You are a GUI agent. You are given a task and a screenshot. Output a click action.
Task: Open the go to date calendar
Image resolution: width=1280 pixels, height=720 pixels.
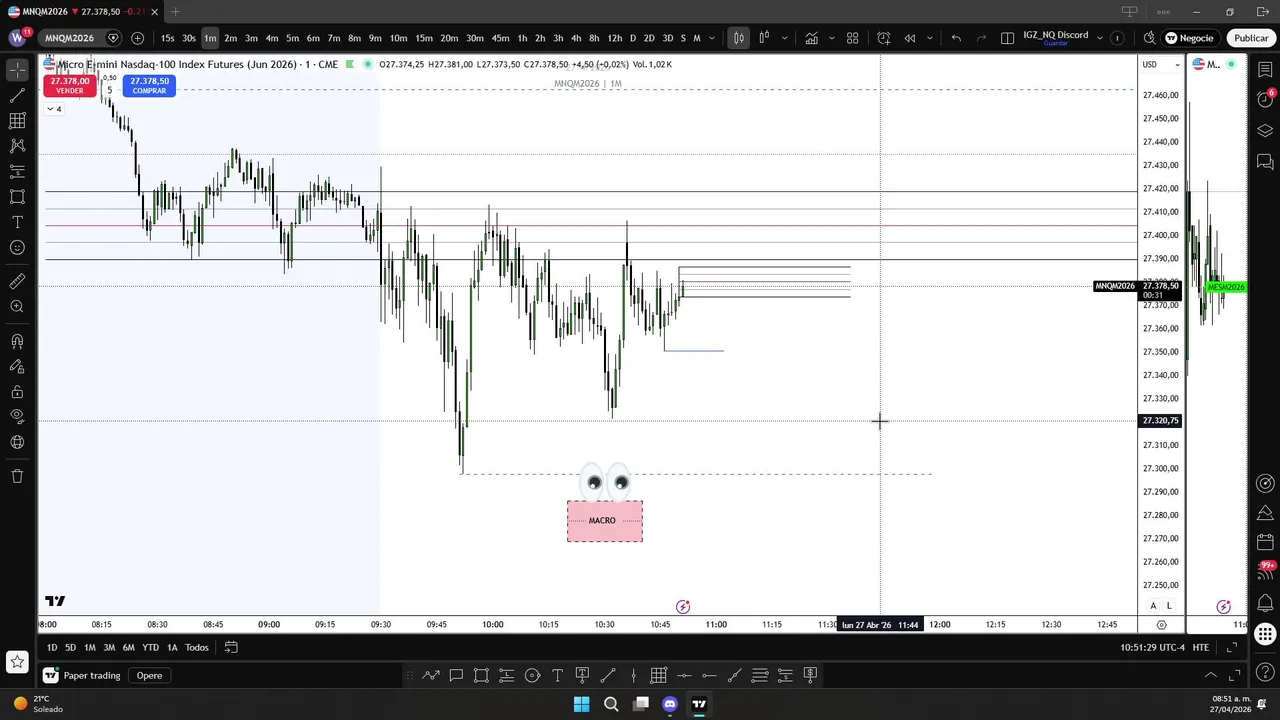pyautogui.click(x=231, y=647)
